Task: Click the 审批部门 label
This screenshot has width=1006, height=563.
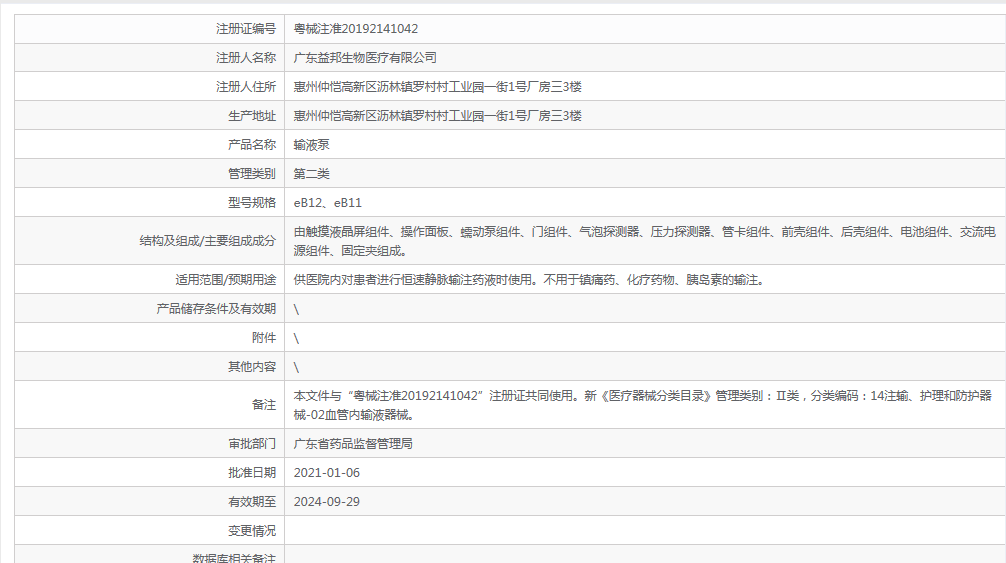Action: [x=252, y=444]
